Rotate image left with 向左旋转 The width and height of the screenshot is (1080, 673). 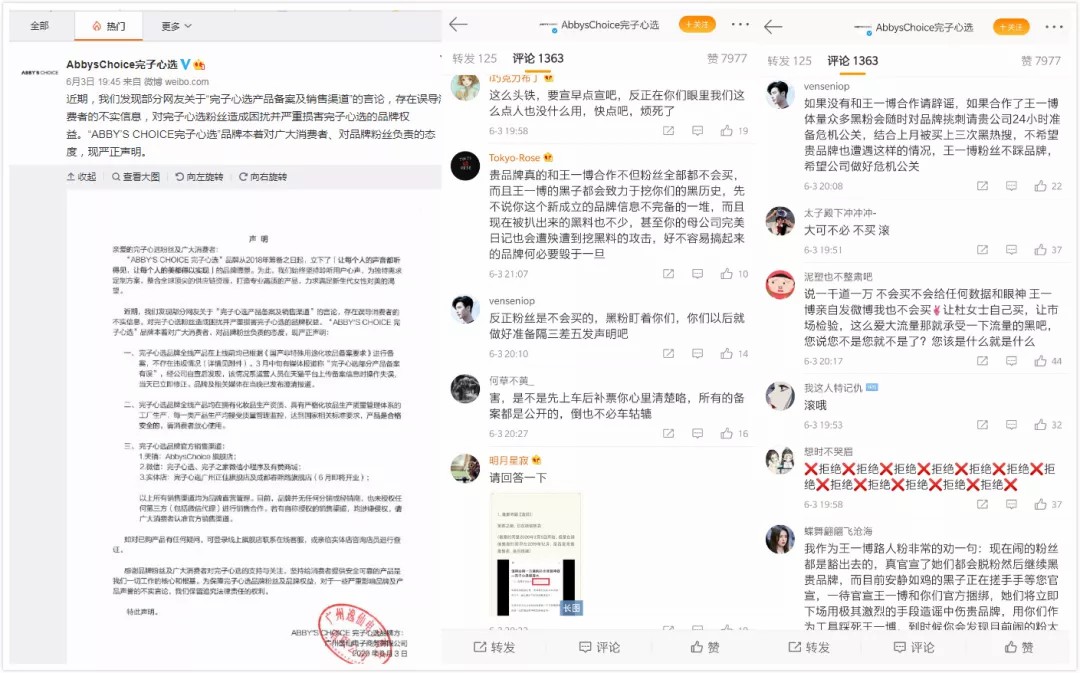[x=199, y=177]
